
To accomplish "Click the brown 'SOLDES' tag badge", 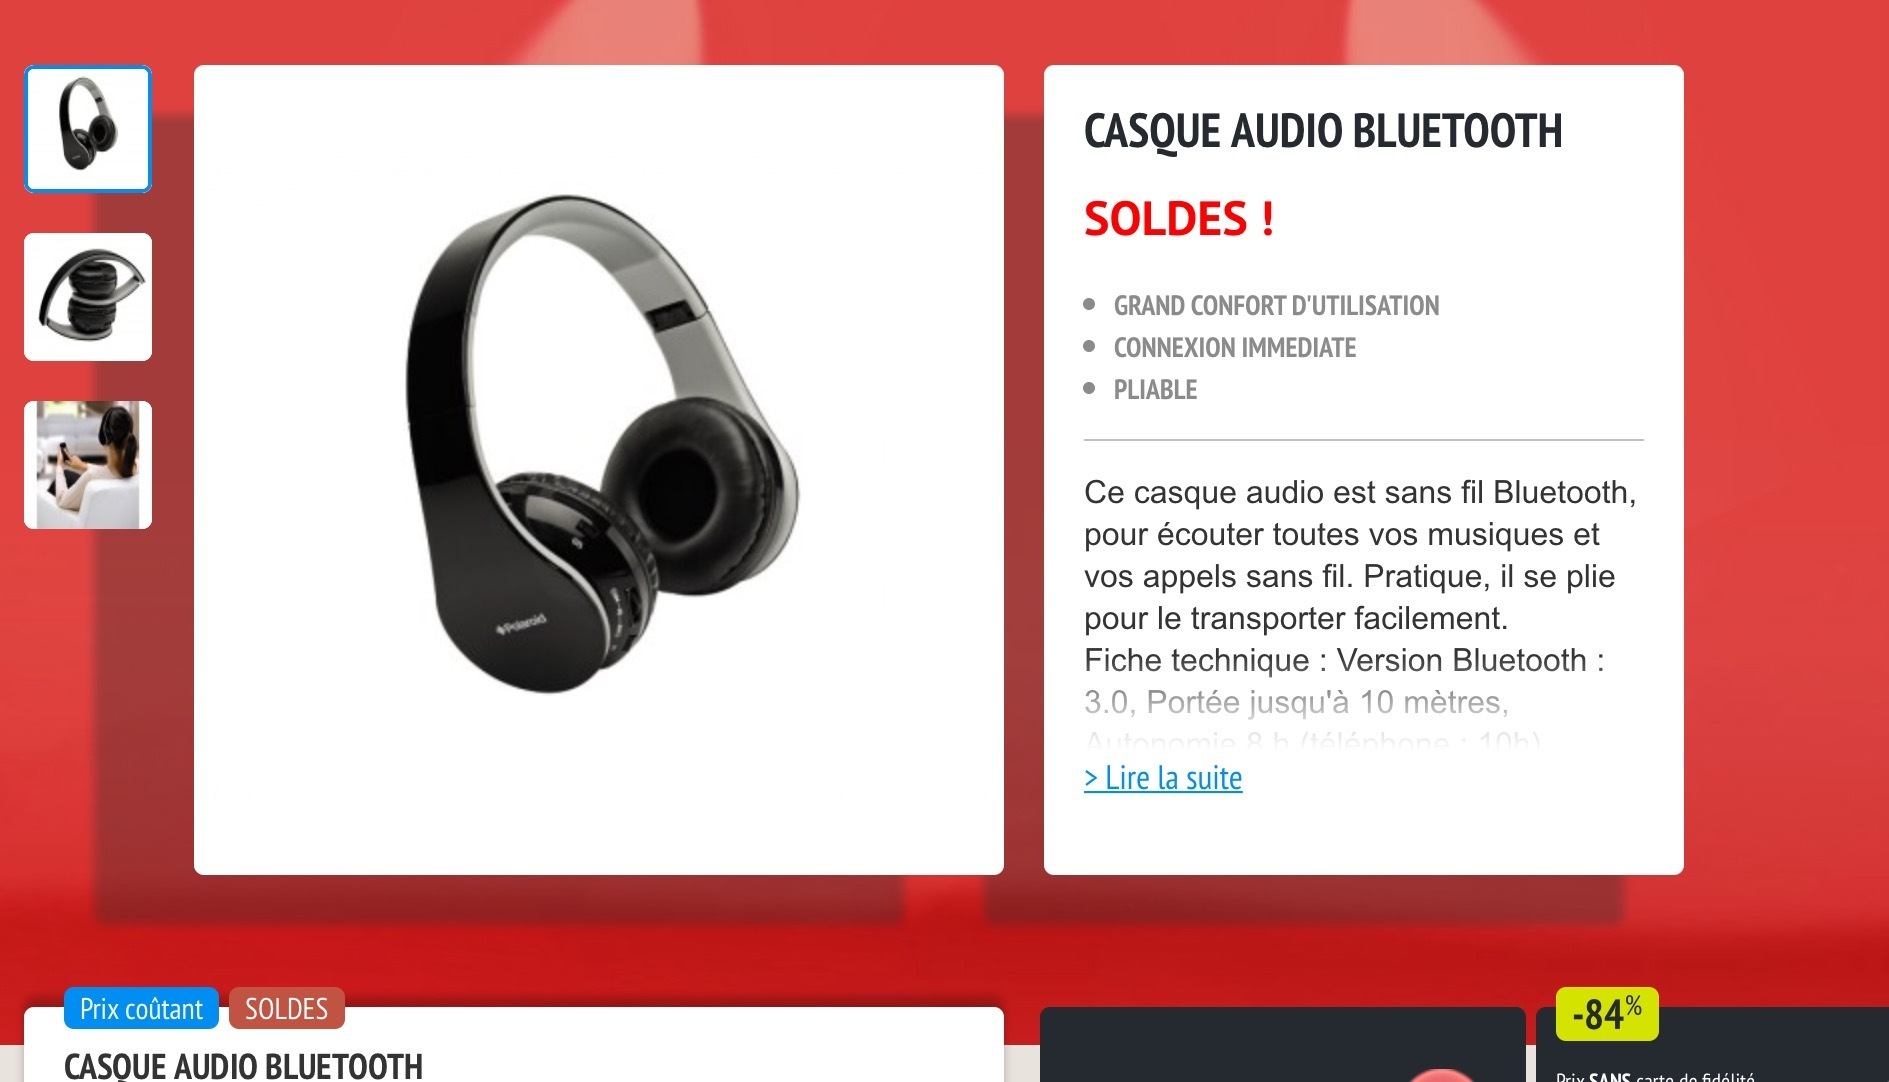I will coord(287,1008).
